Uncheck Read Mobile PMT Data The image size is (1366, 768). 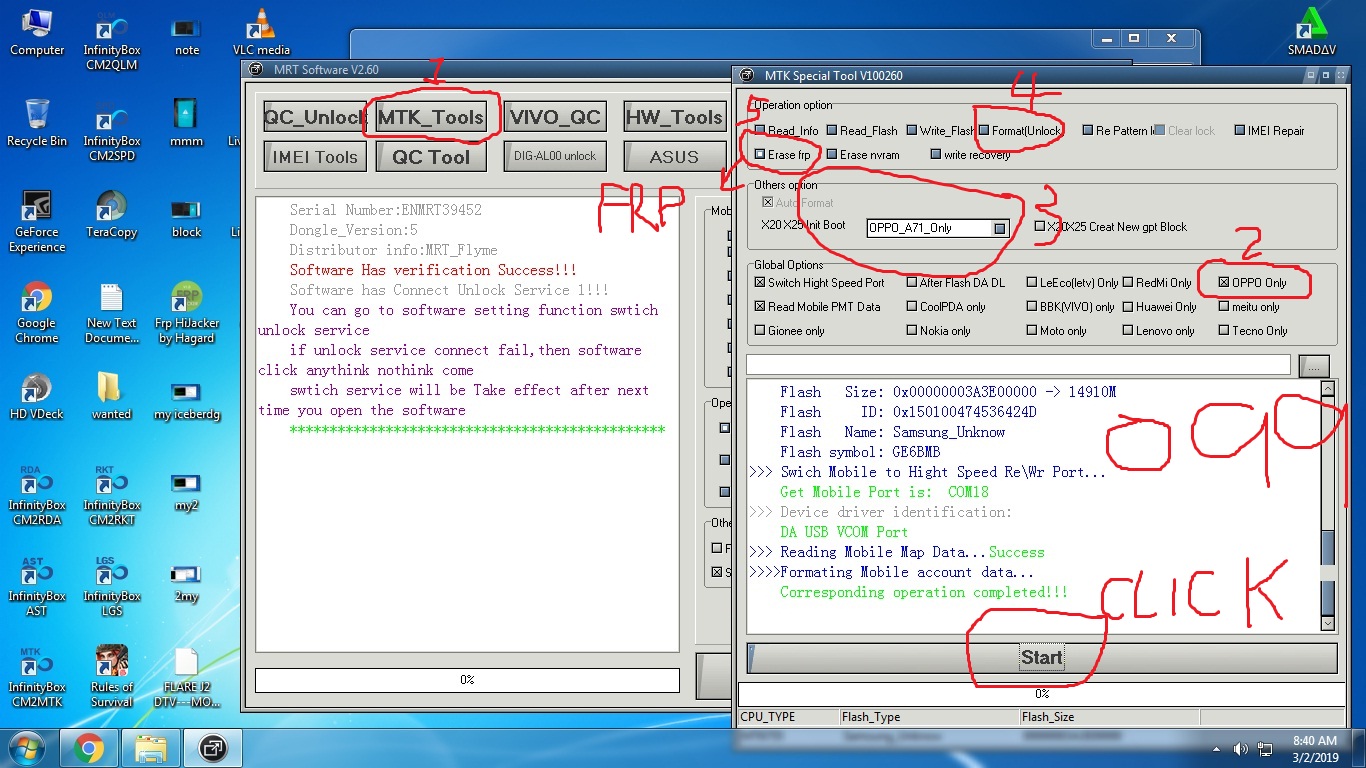coord(818,307)
